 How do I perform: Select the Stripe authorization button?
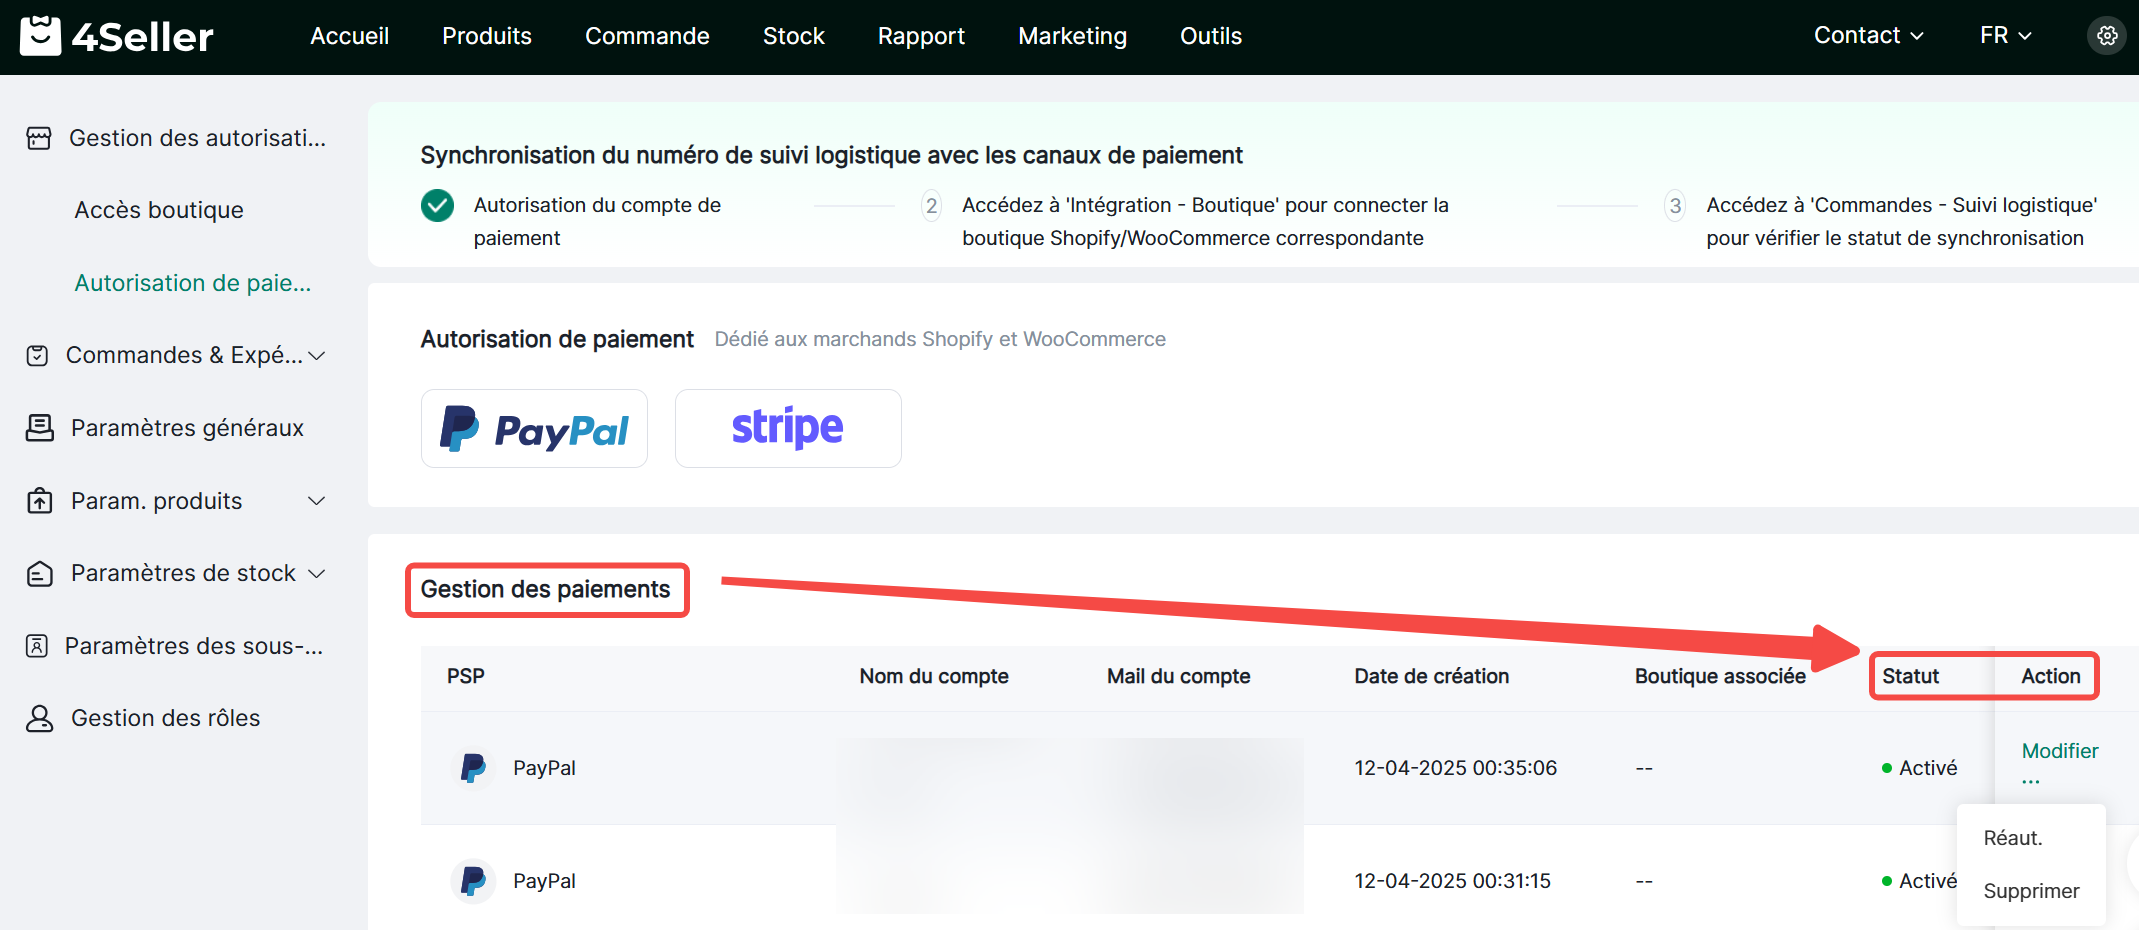coord(788,429)
